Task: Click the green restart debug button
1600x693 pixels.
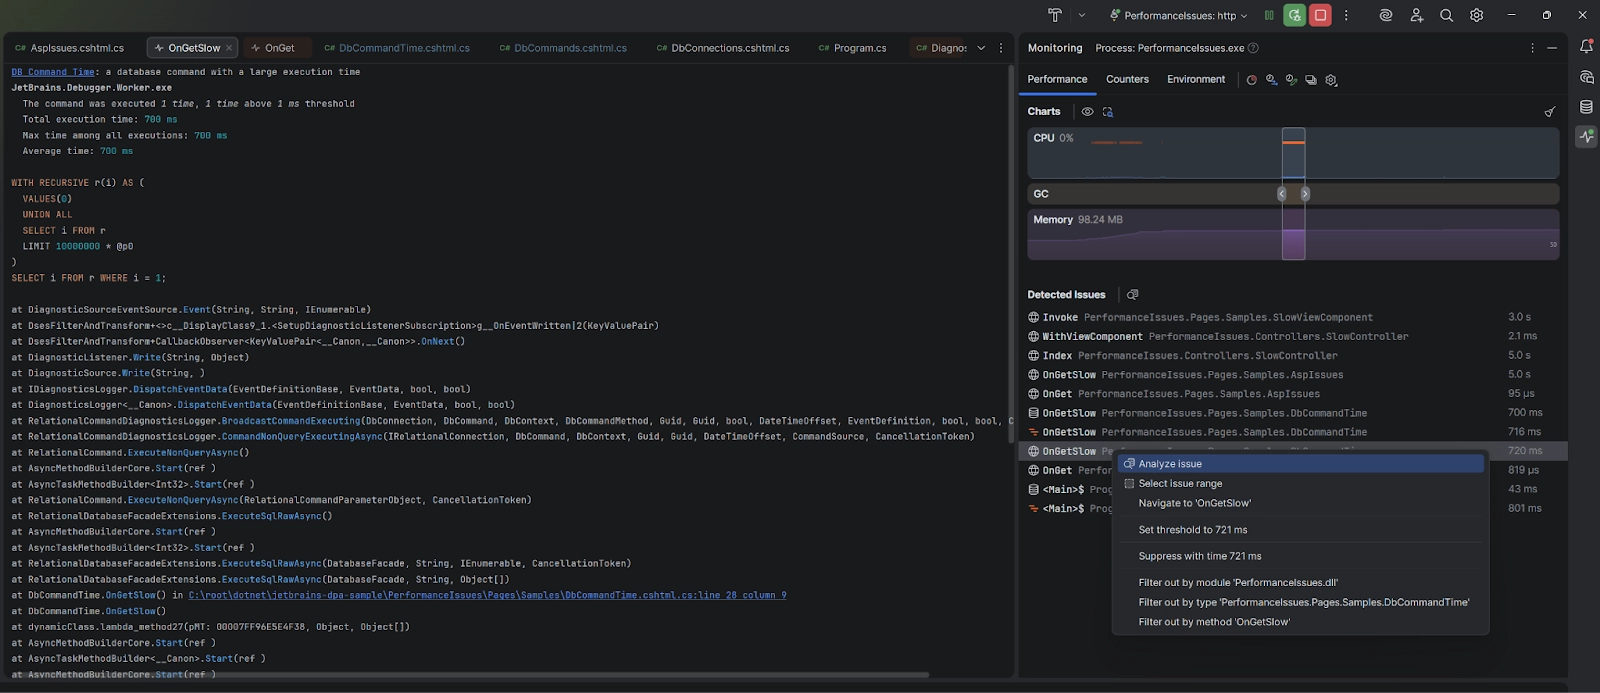Action: click(x=1294, y=15)
